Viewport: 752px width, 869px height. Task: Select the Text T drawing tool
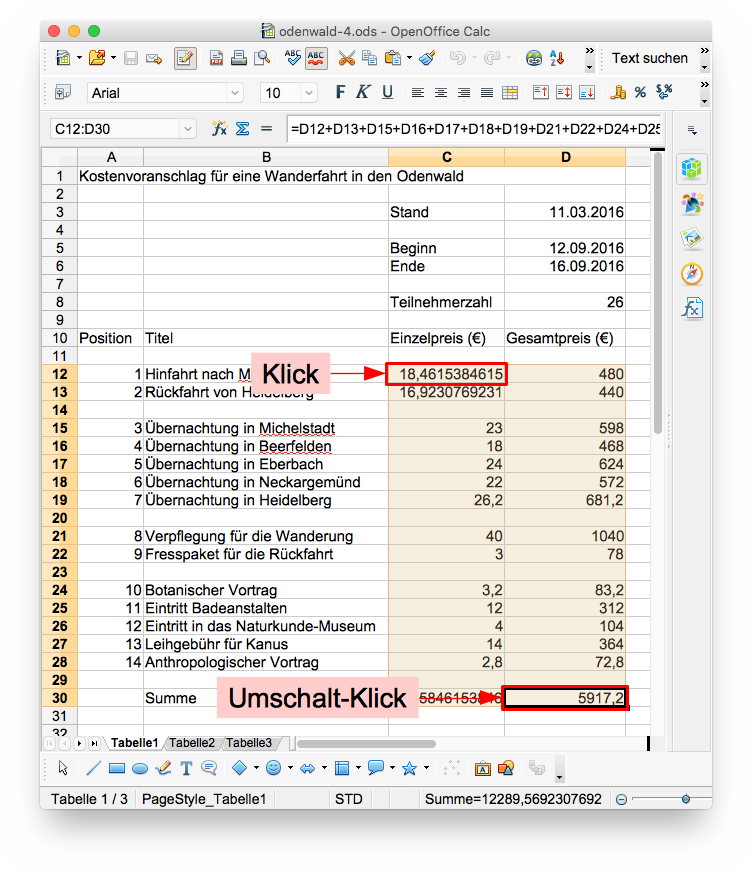point(186,768)
